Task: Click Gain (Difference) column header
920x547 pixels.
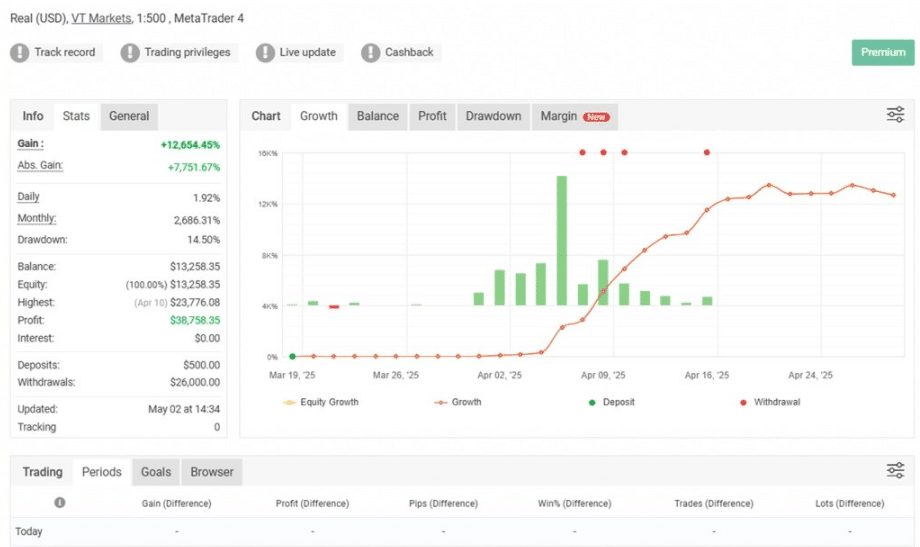Action: pyautogui.click(x=176, y=504)
